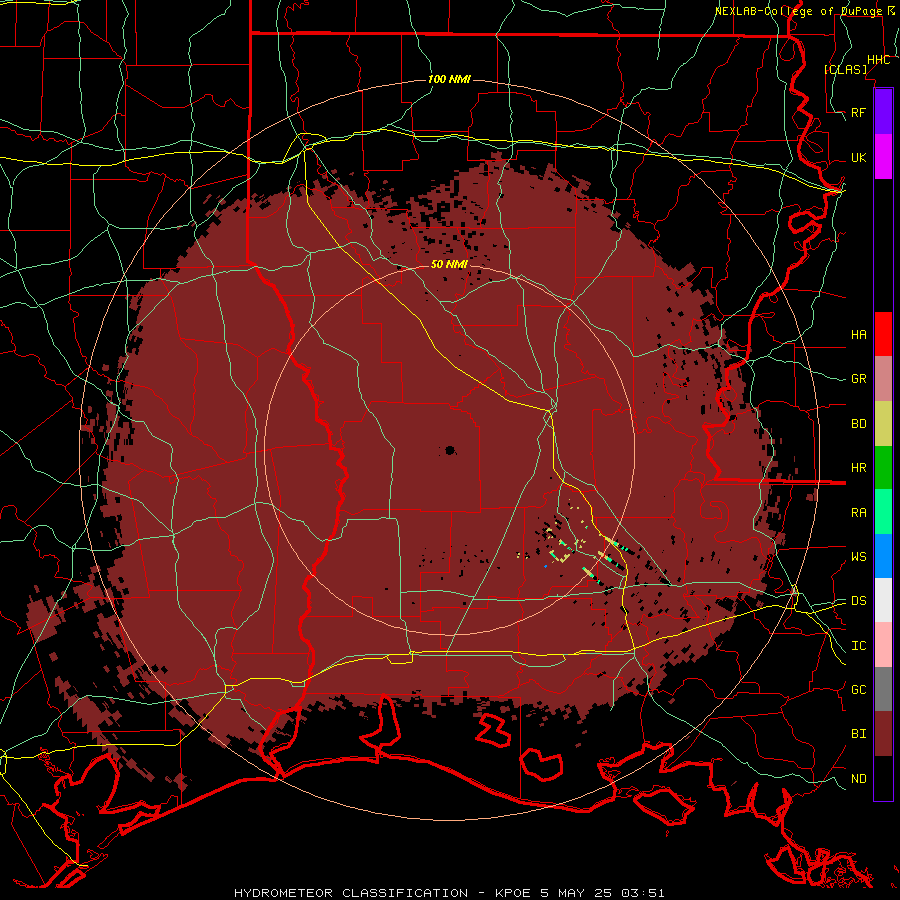Click the HA legend label

click(x=858, y=335)
